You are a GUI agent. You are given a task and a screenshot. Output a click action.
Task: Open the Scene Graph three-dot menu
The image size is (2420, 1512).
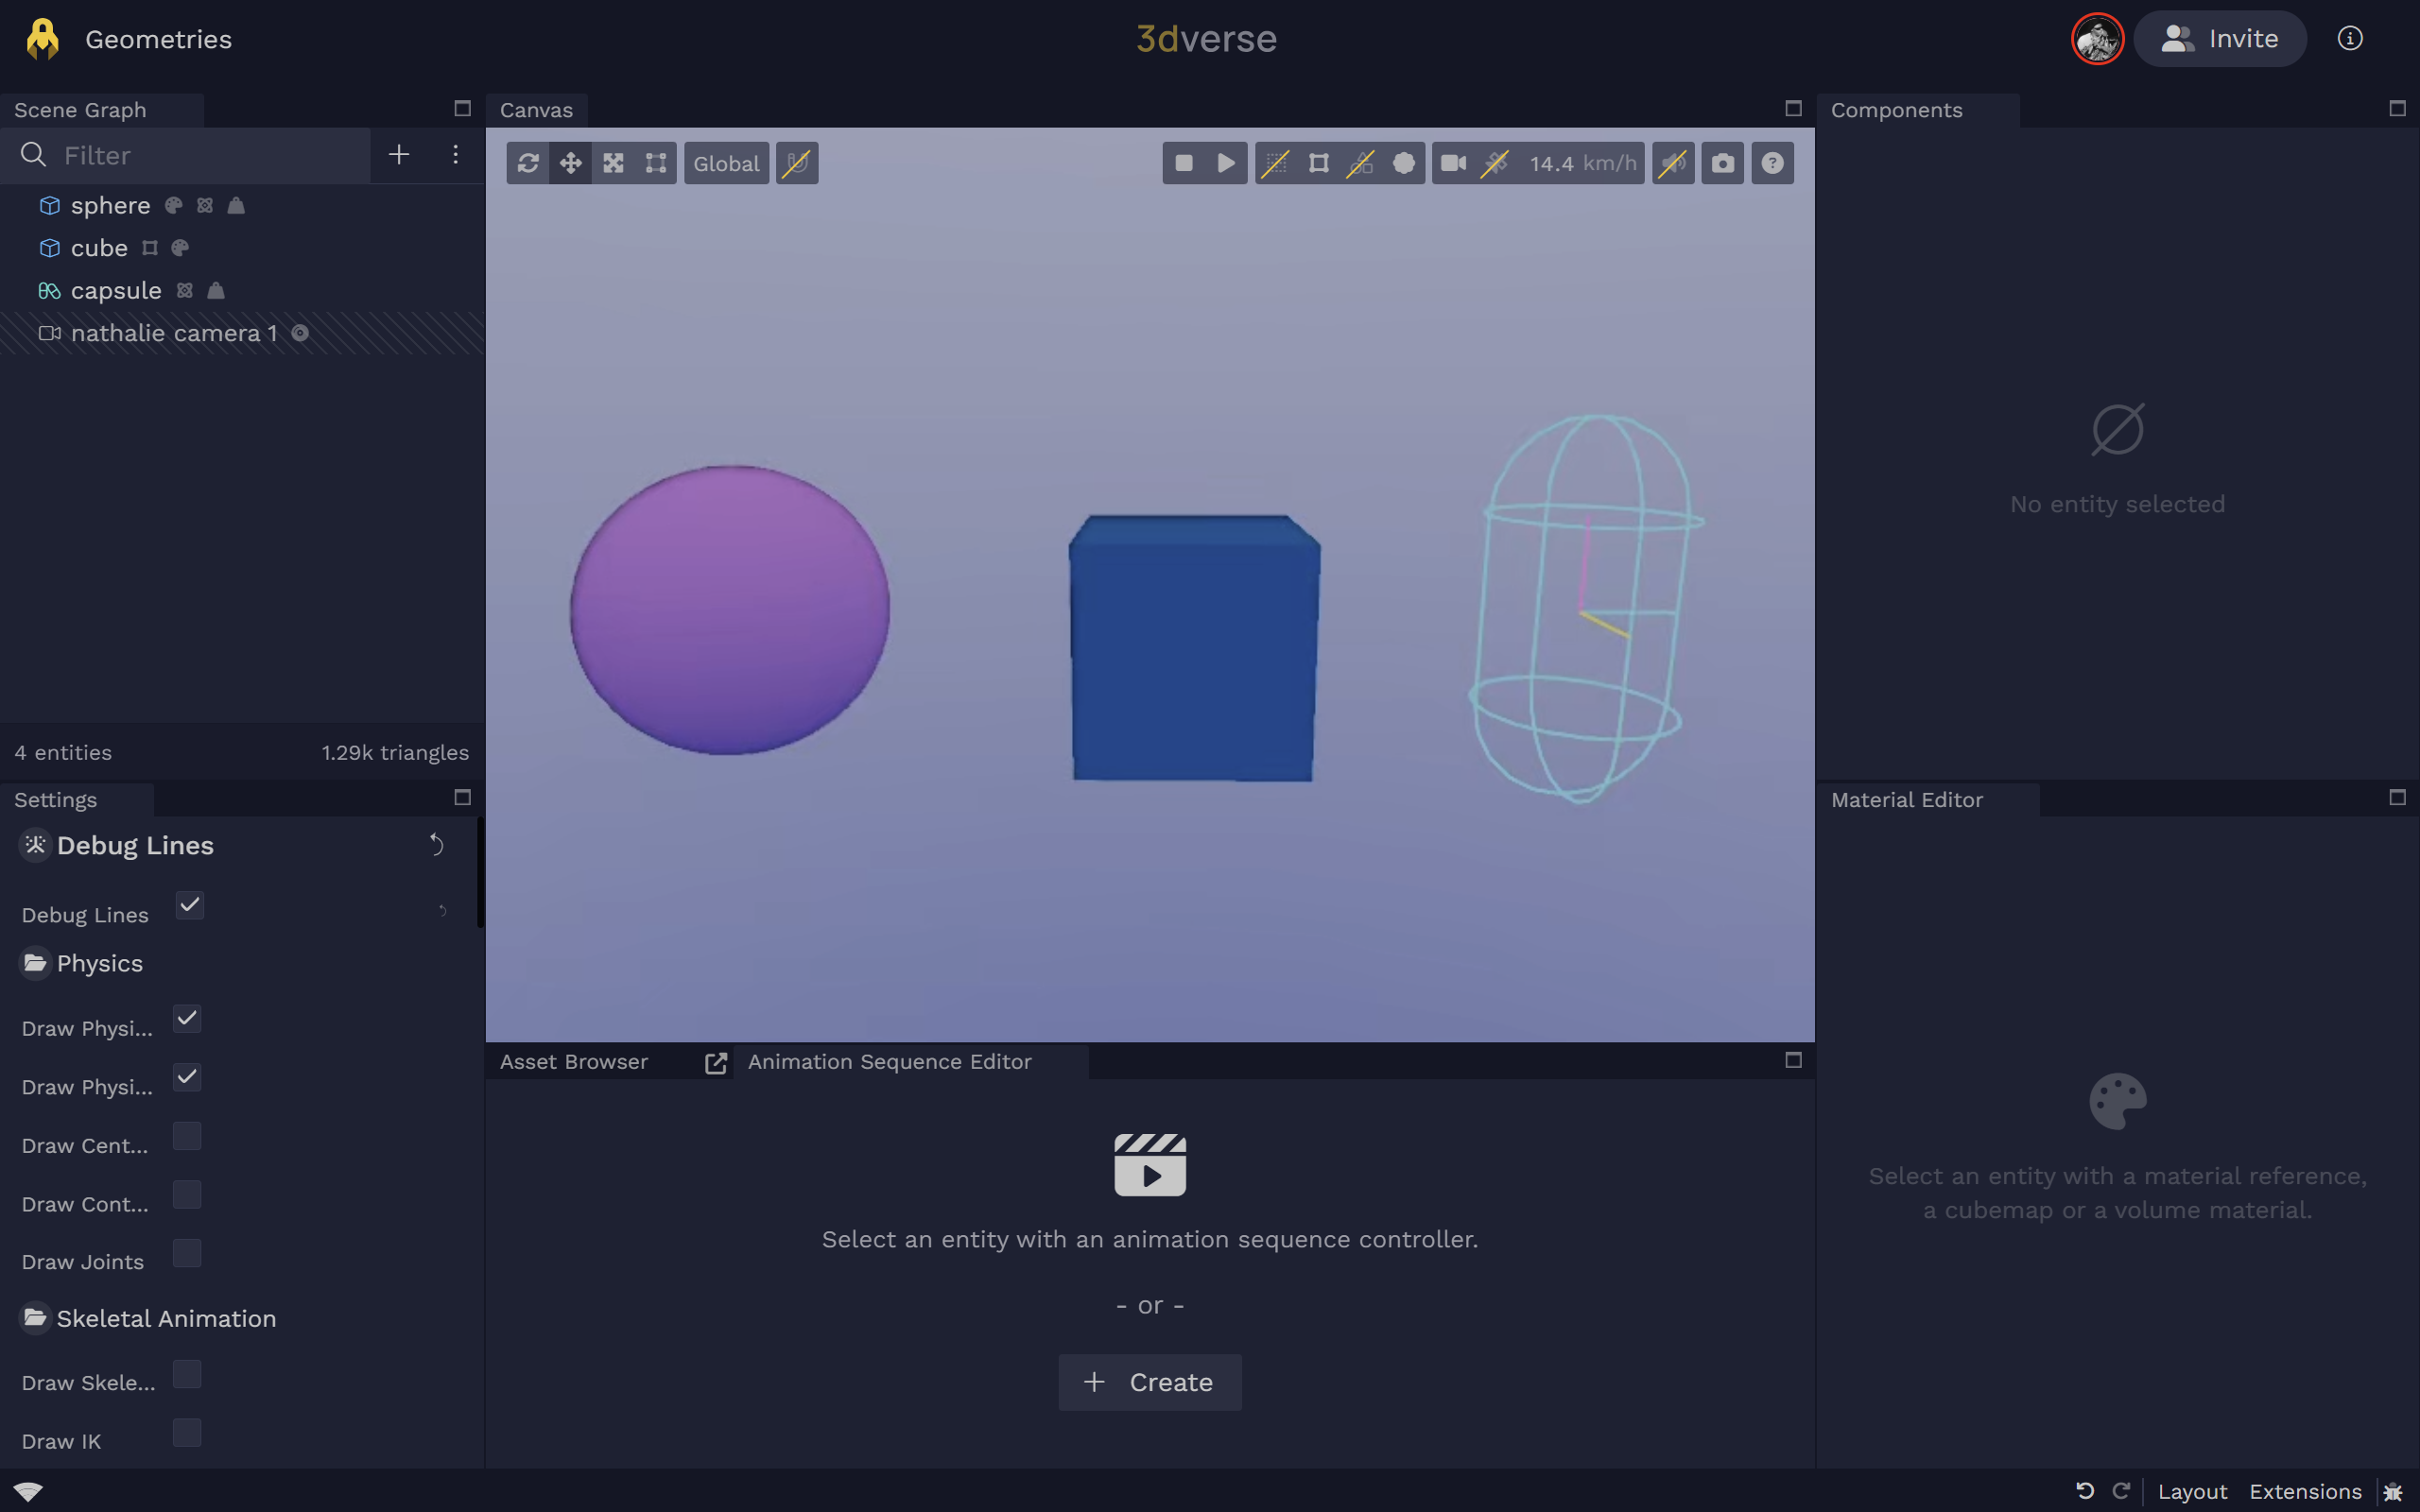[x=455, y=155]
